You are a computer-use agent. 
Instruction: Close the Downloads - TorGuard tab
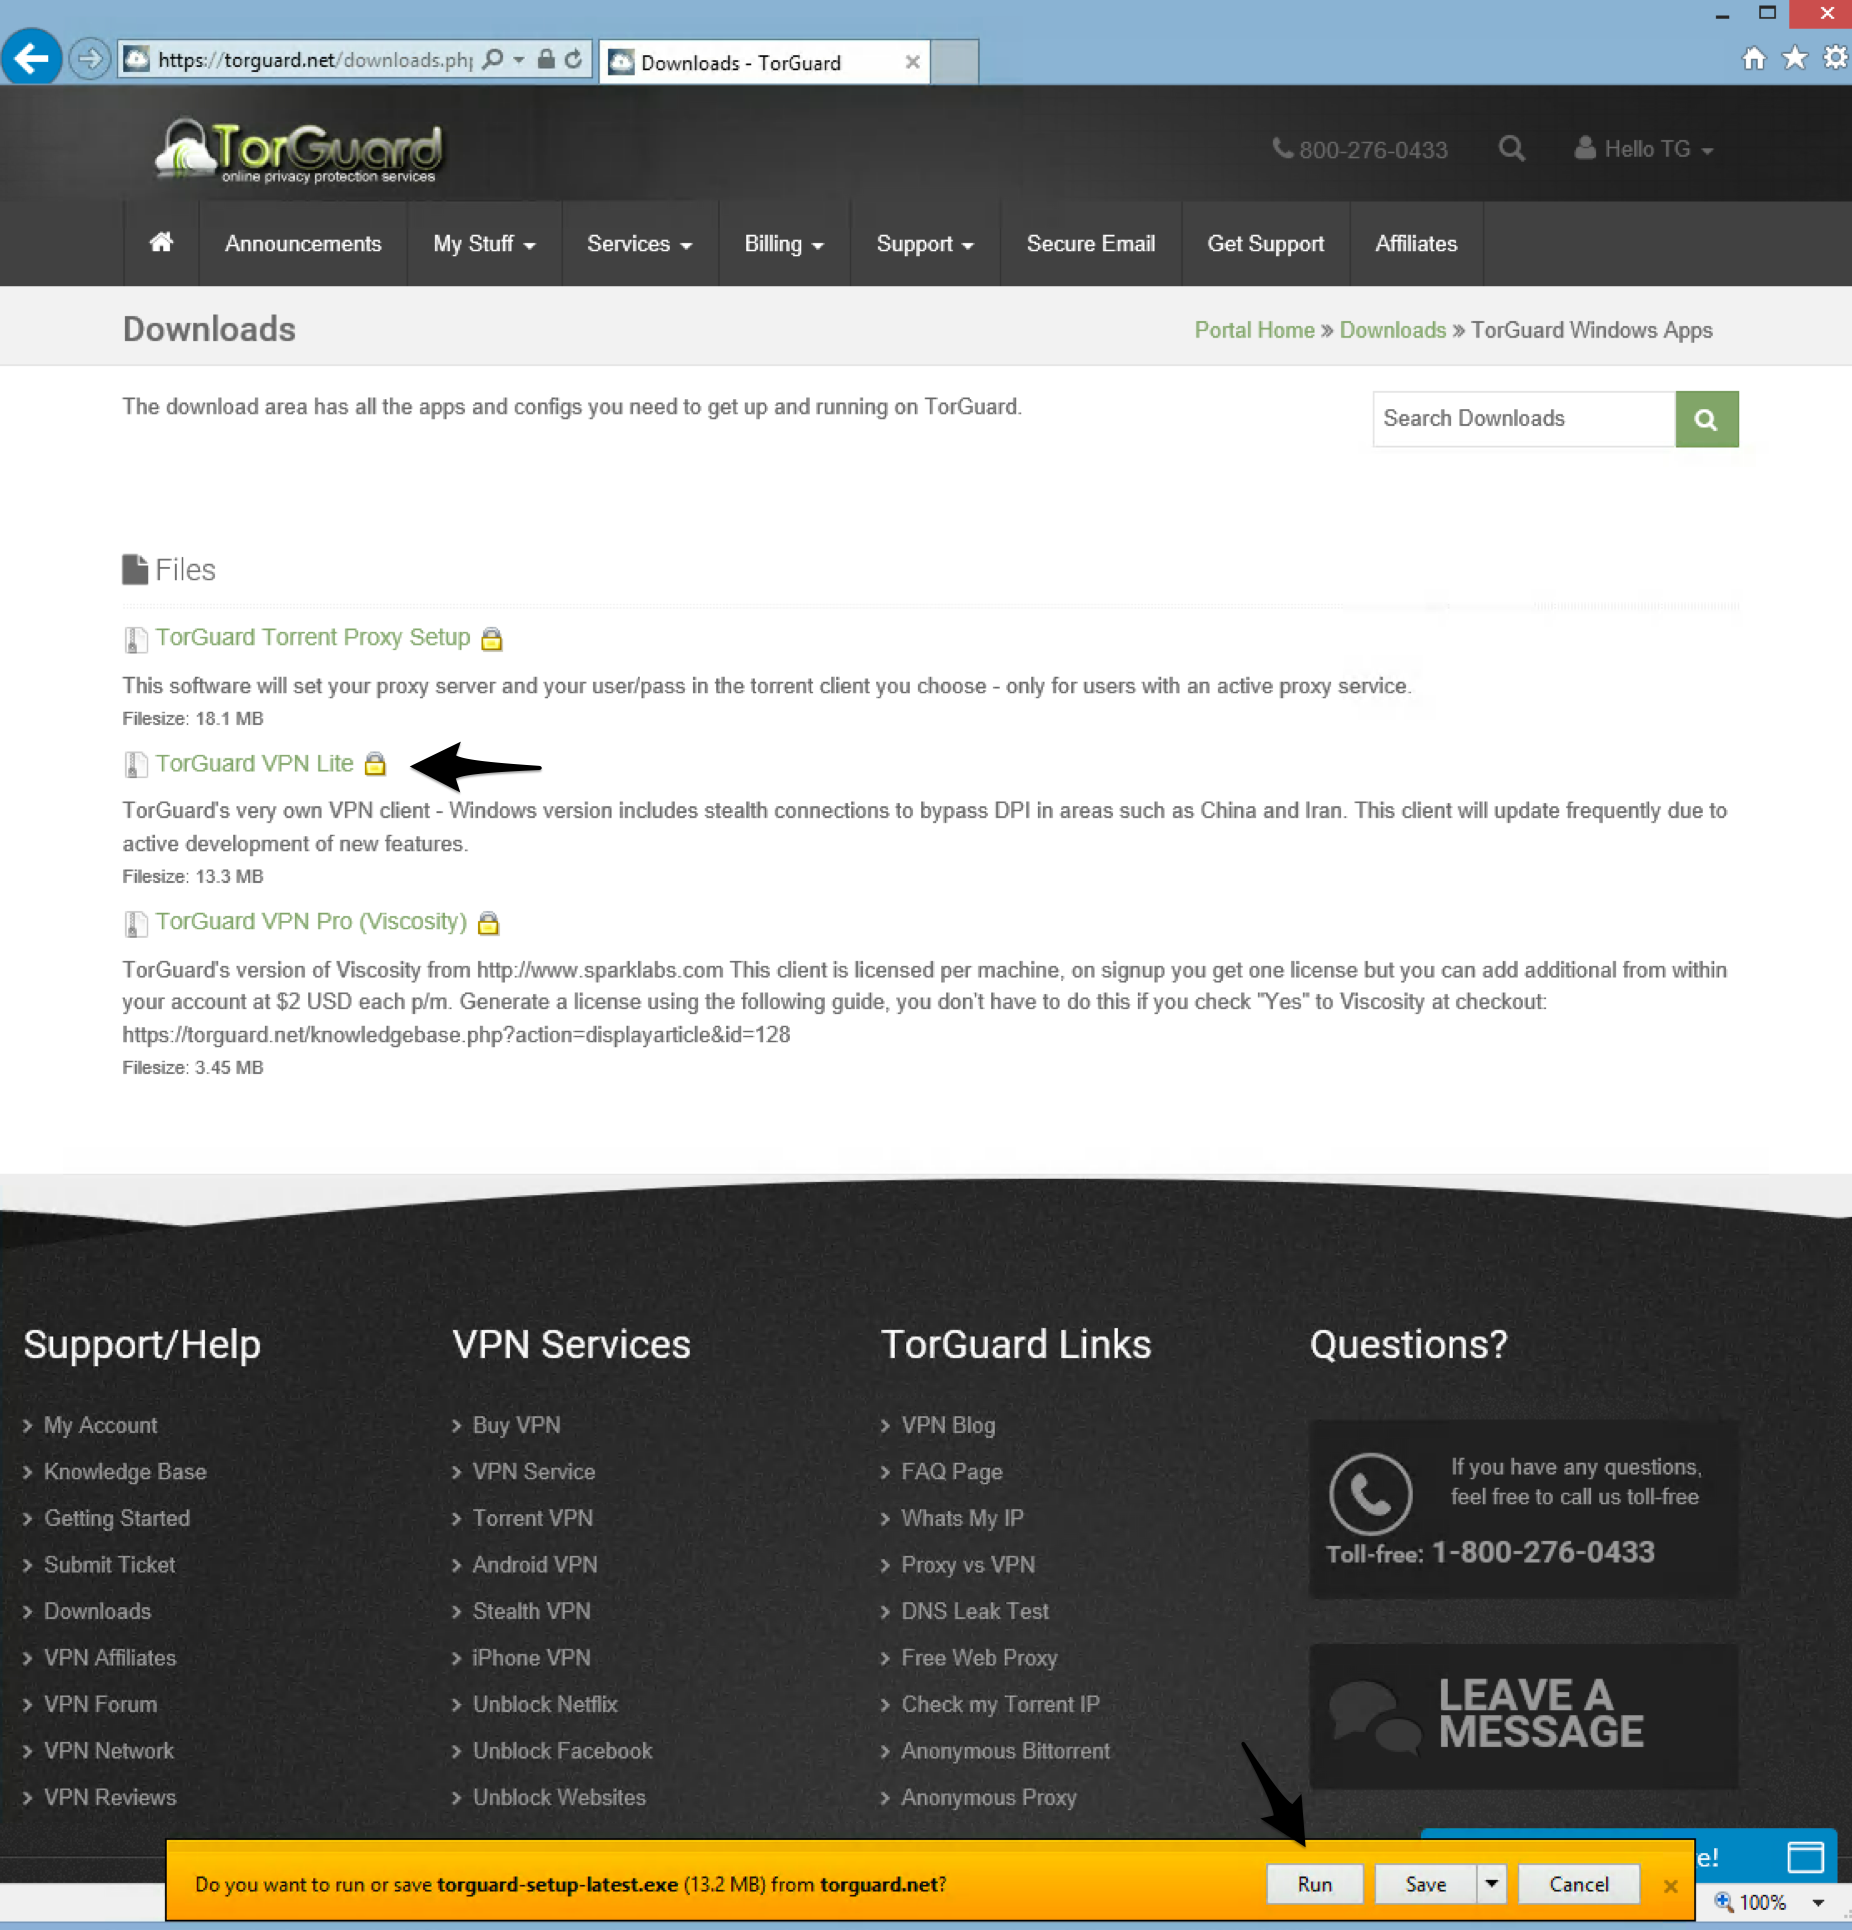912,62
